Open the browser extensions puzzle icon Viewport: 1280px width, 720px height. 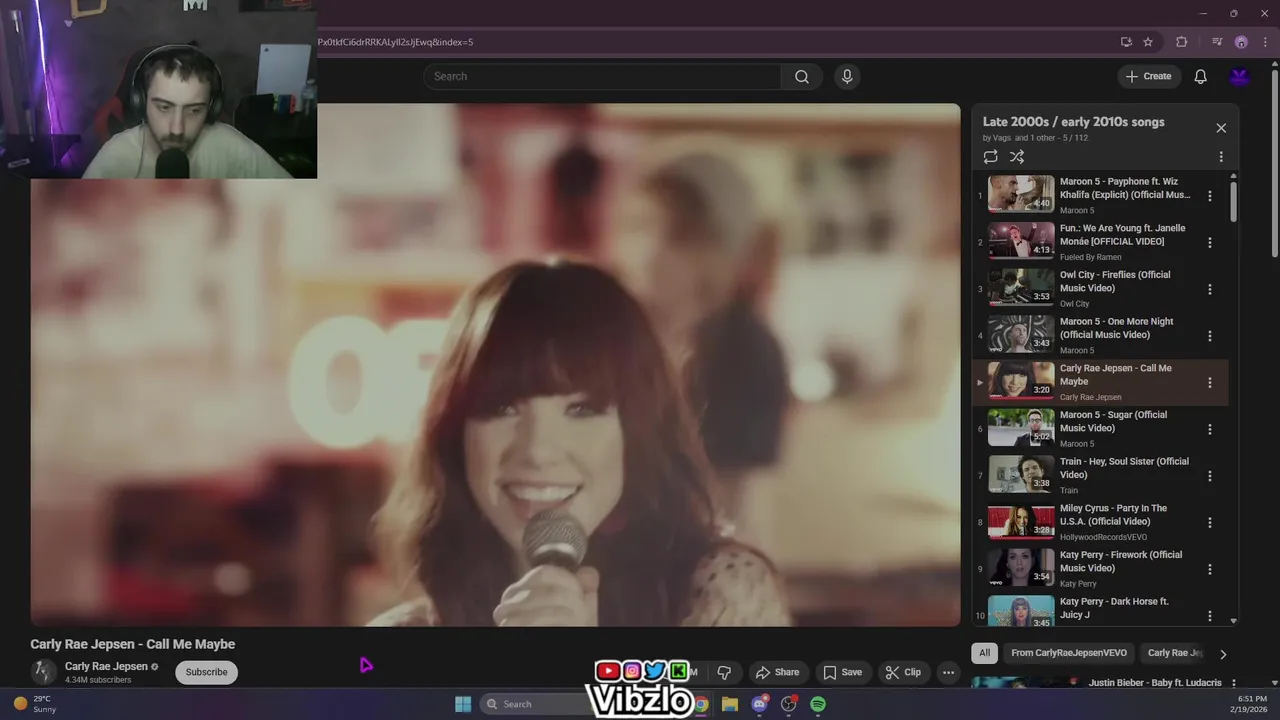click(1182, 42)
